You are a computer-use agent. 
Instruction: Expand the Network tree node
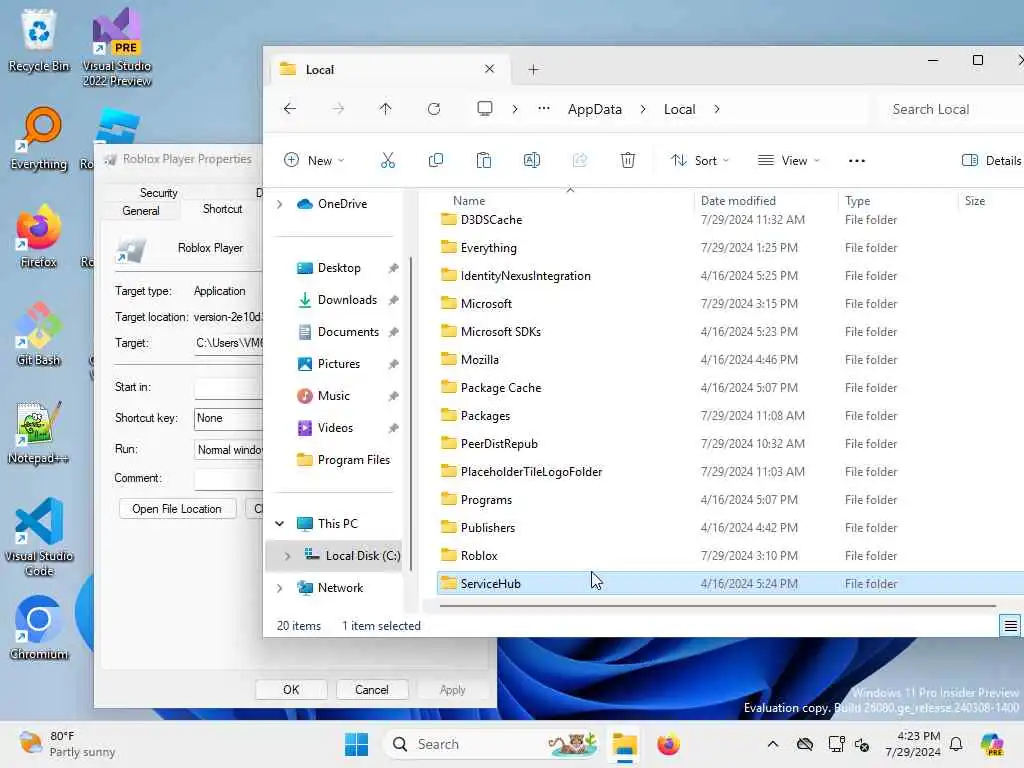280,588
